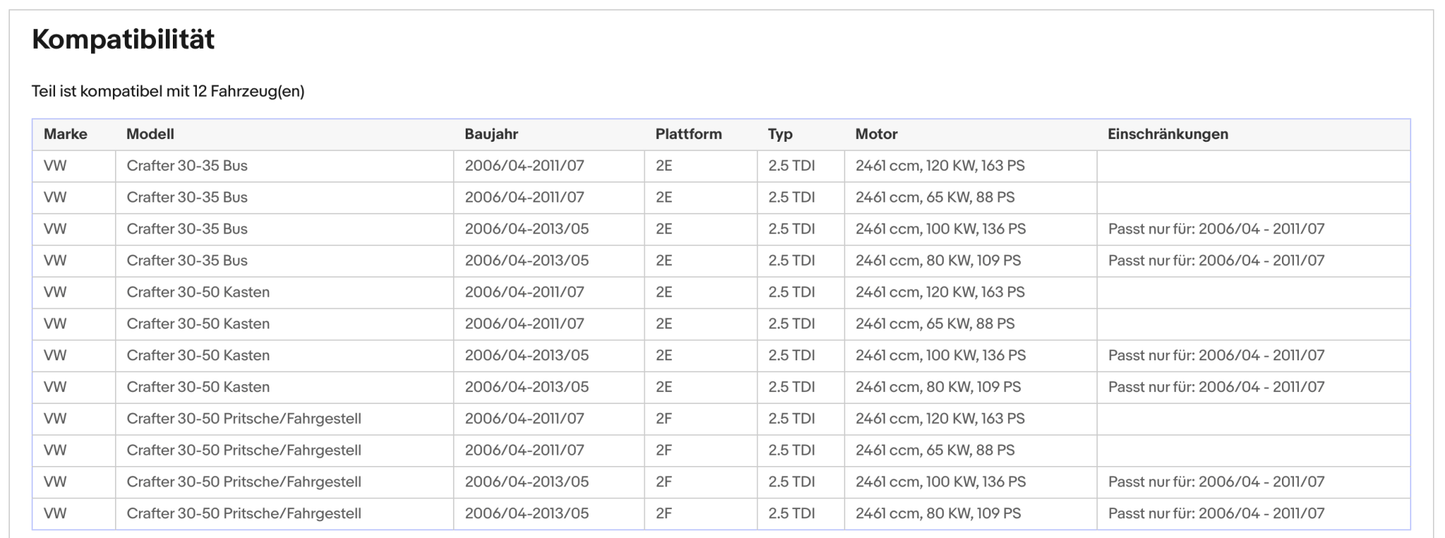Click the Kompatibilität heading
The height and width of the screenshot is (538, 1445).
click(123, 40)
